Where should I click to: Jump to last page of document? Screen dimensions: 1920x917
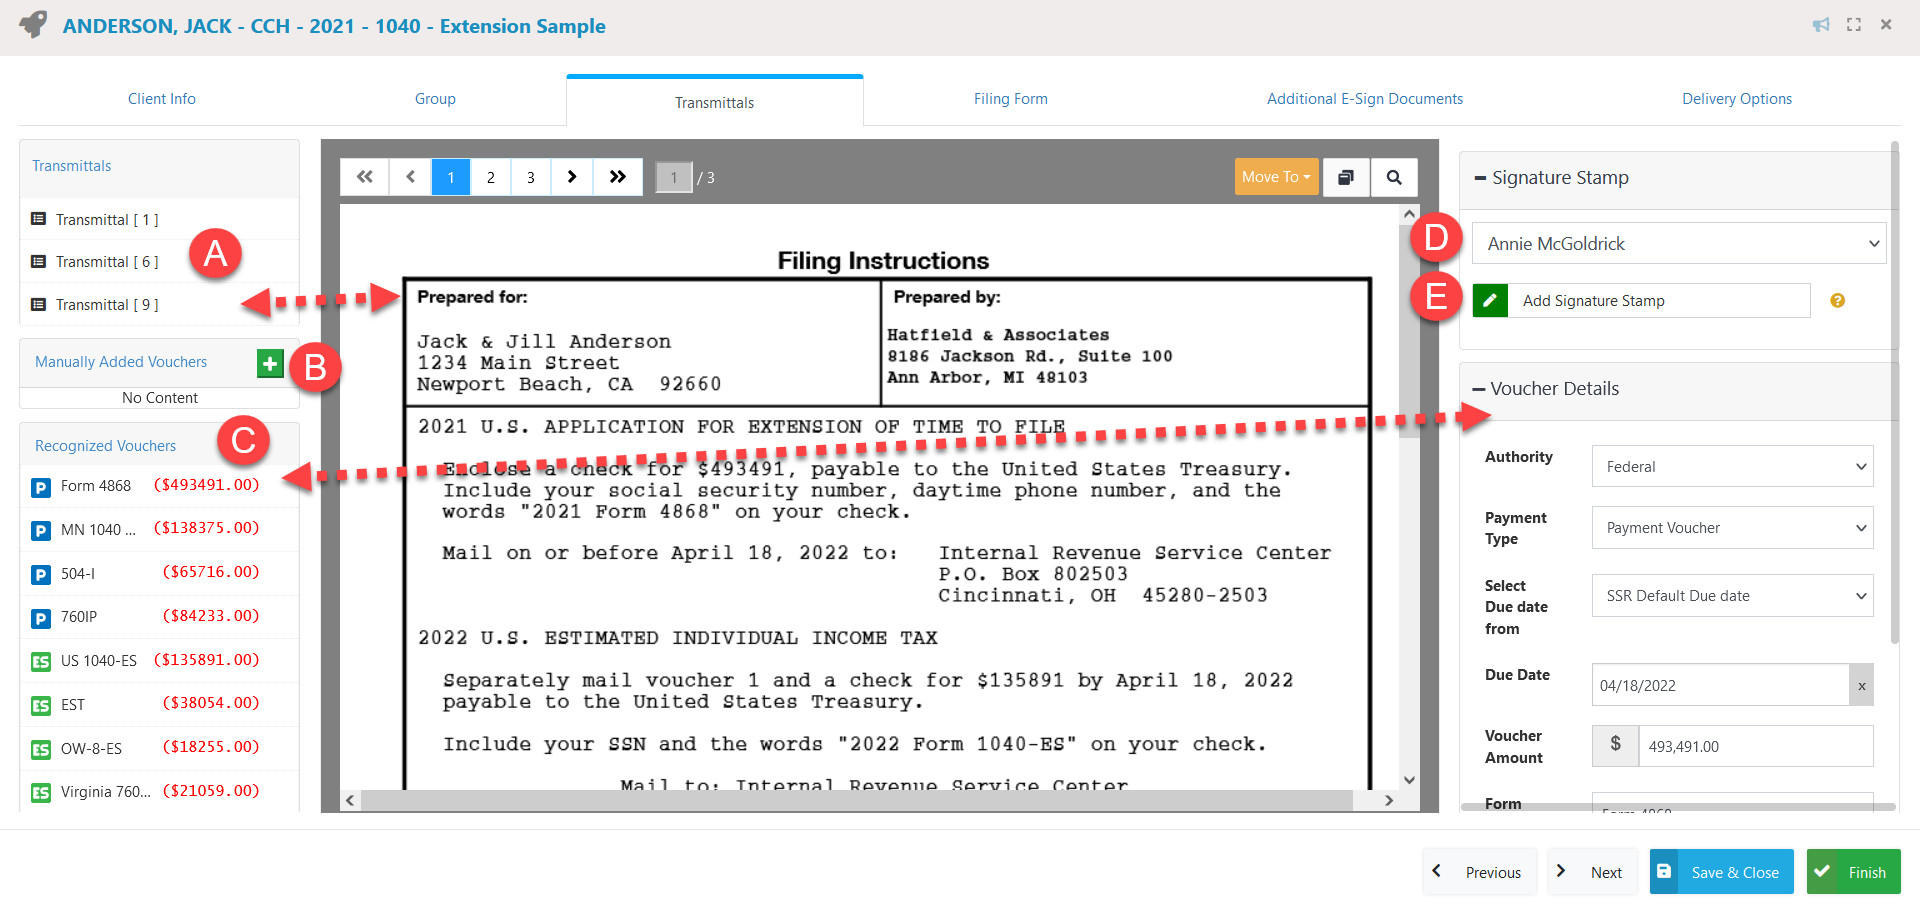[618, 177]
